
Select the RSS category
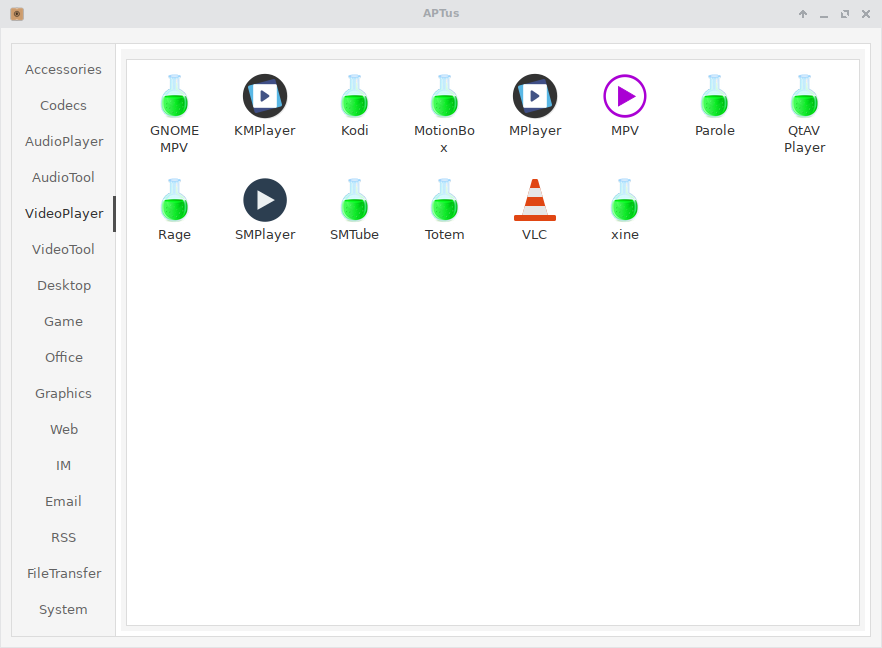pyautogui.click(x=64, y=537)
